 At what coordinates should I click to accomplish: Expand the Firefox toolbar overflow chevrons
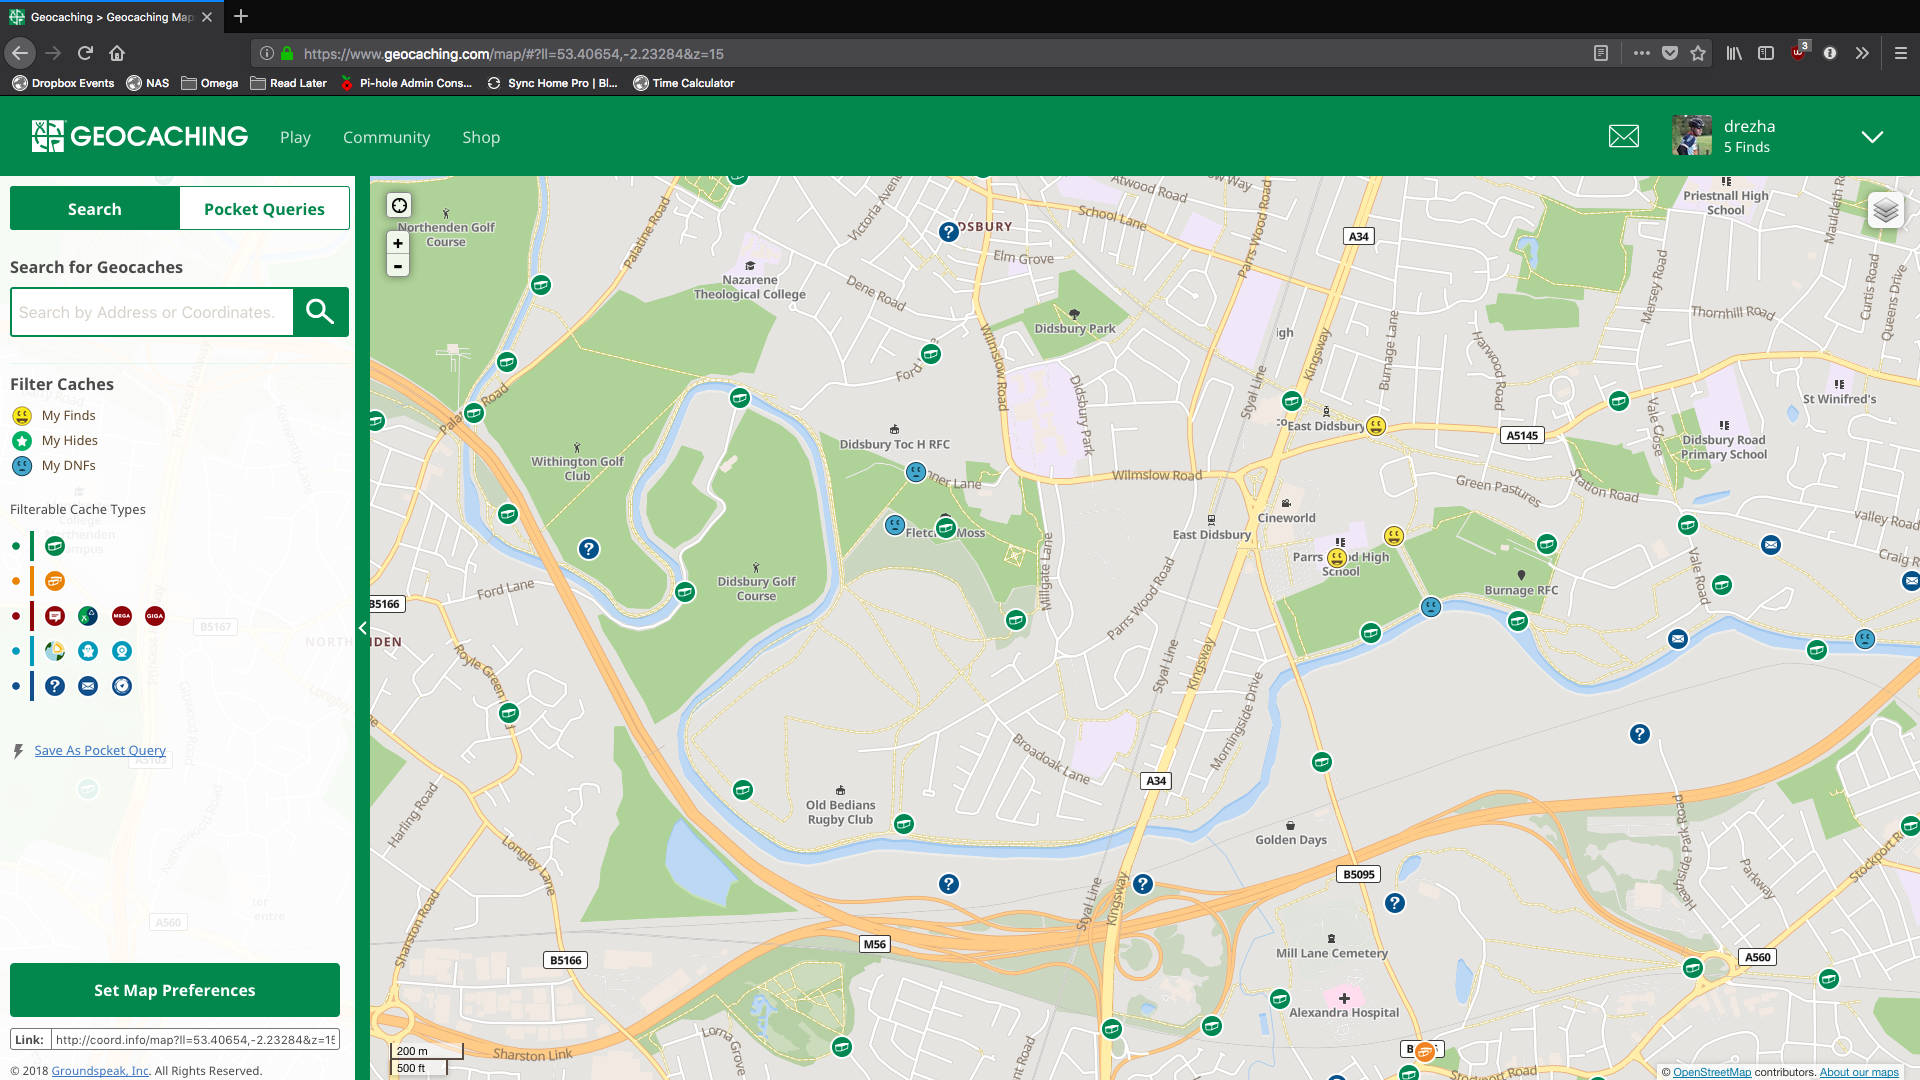coord(1862,53)
